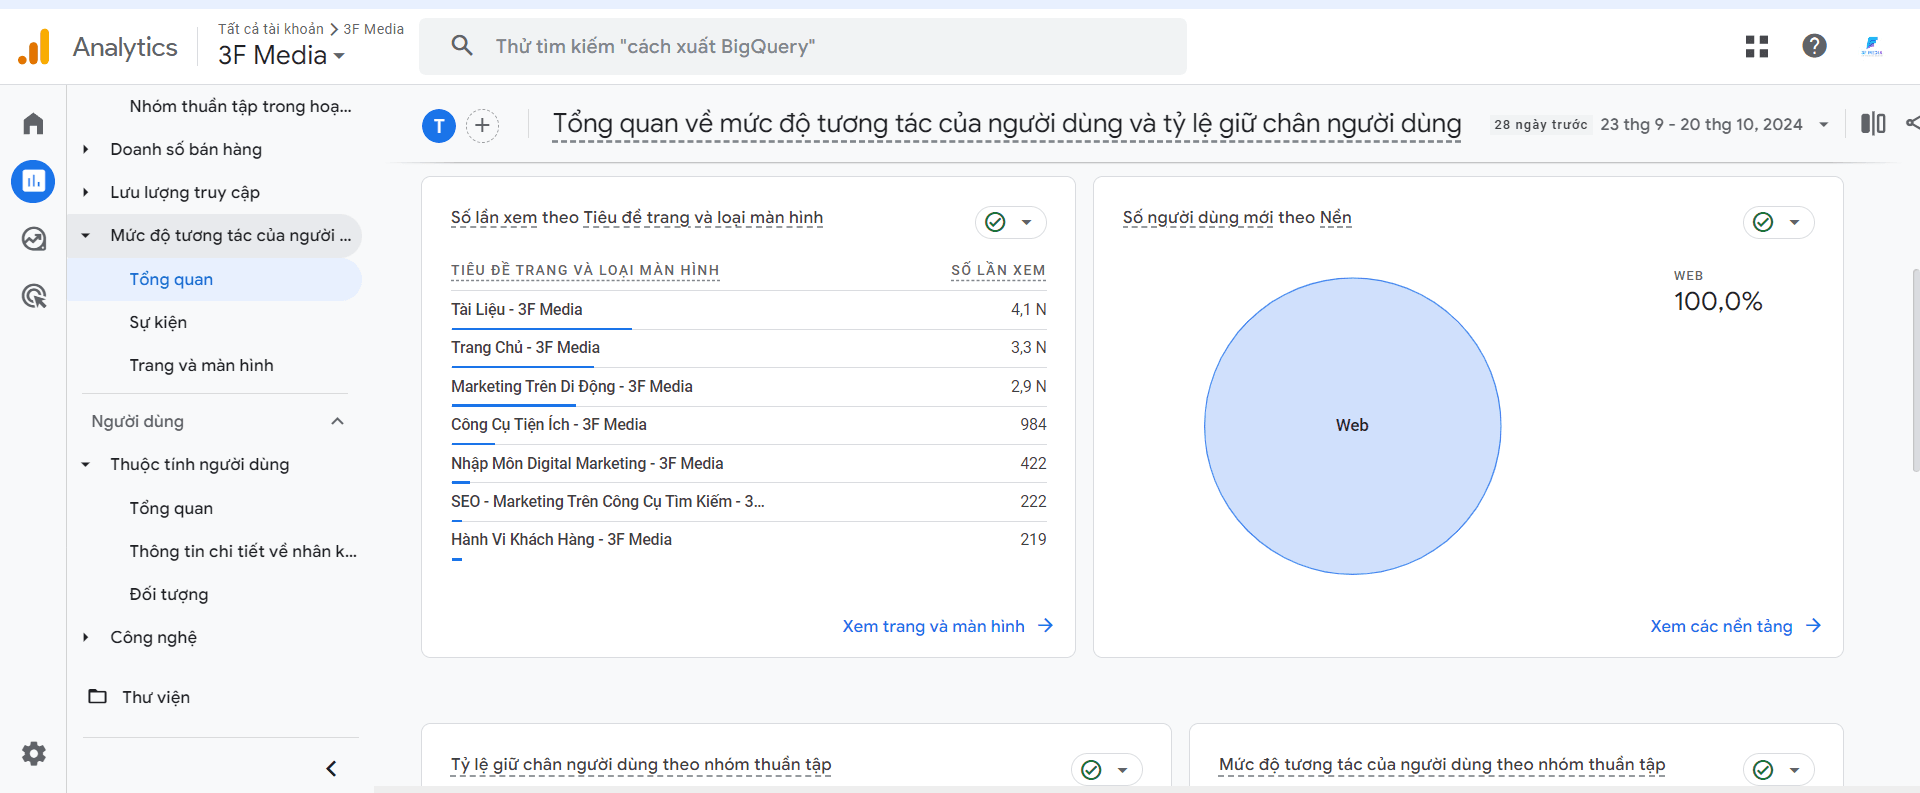
Task: Click the 3F Media breadcrumb link
Action: tap(373, 29)
